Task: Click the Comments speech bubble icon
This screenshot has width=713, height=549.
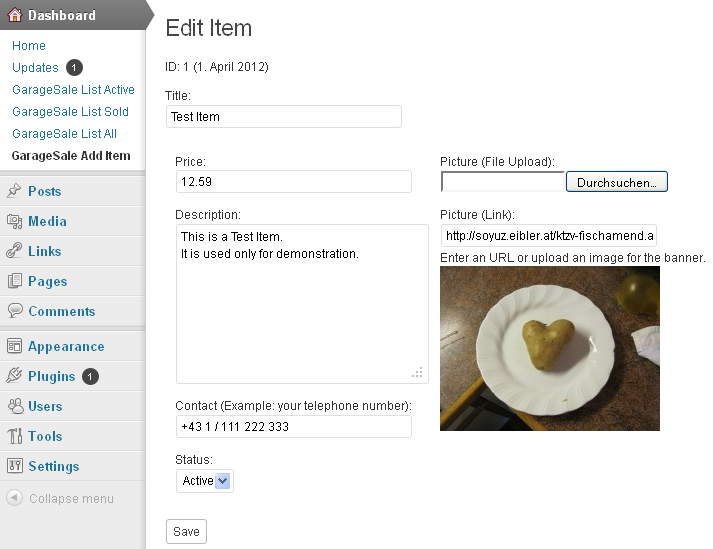Action: click(x=15, y=311)
